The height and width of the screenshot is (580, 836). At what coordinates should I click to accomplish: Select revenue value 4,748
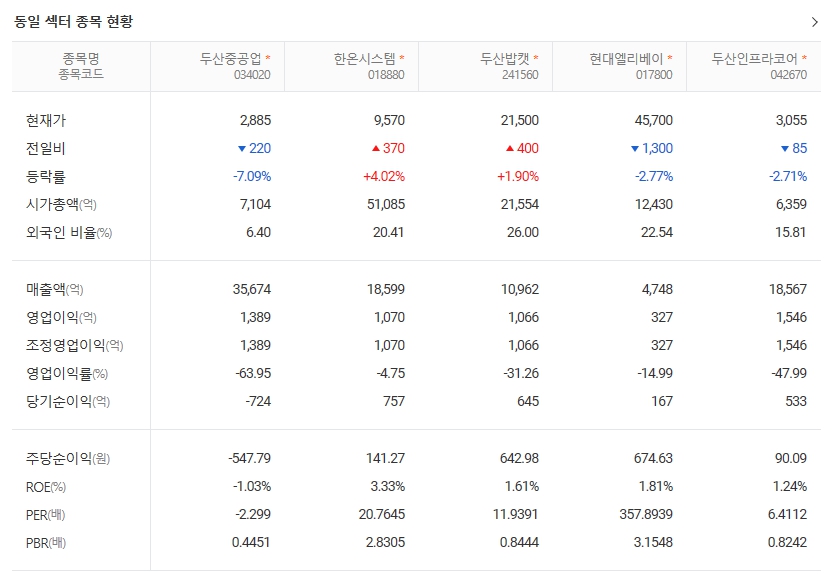click(x=657, y=289)
